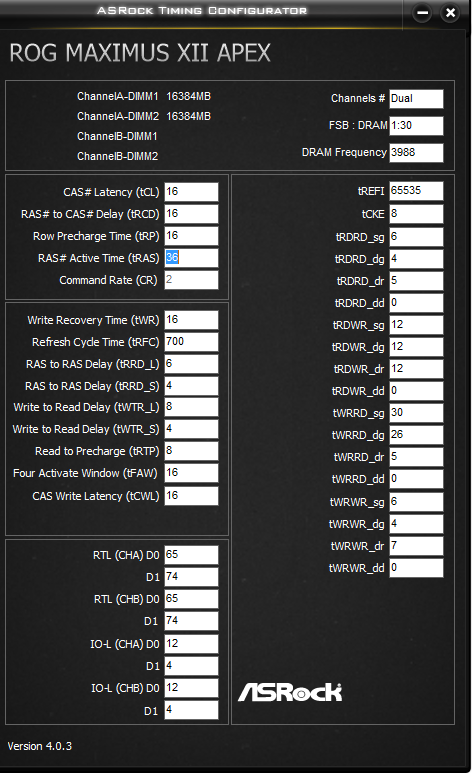Edit the Write Recovery Time (tWR) field

click(x=191, y=320)
